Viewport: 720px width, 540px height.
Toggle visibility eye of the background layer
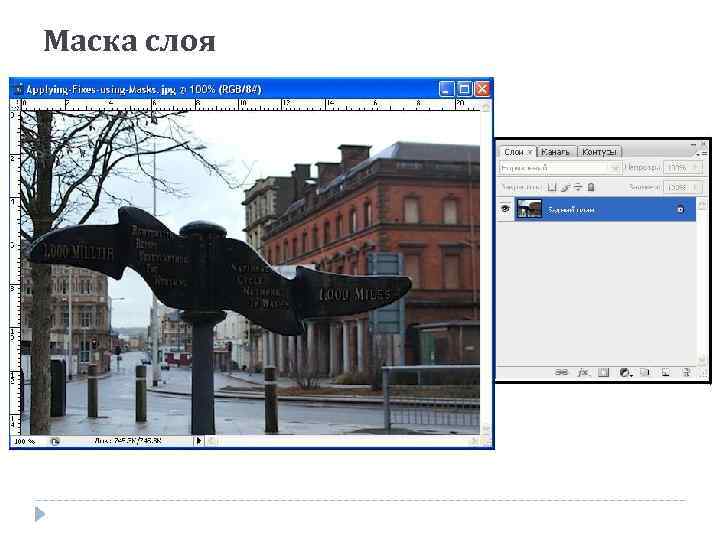coord(505,209)
